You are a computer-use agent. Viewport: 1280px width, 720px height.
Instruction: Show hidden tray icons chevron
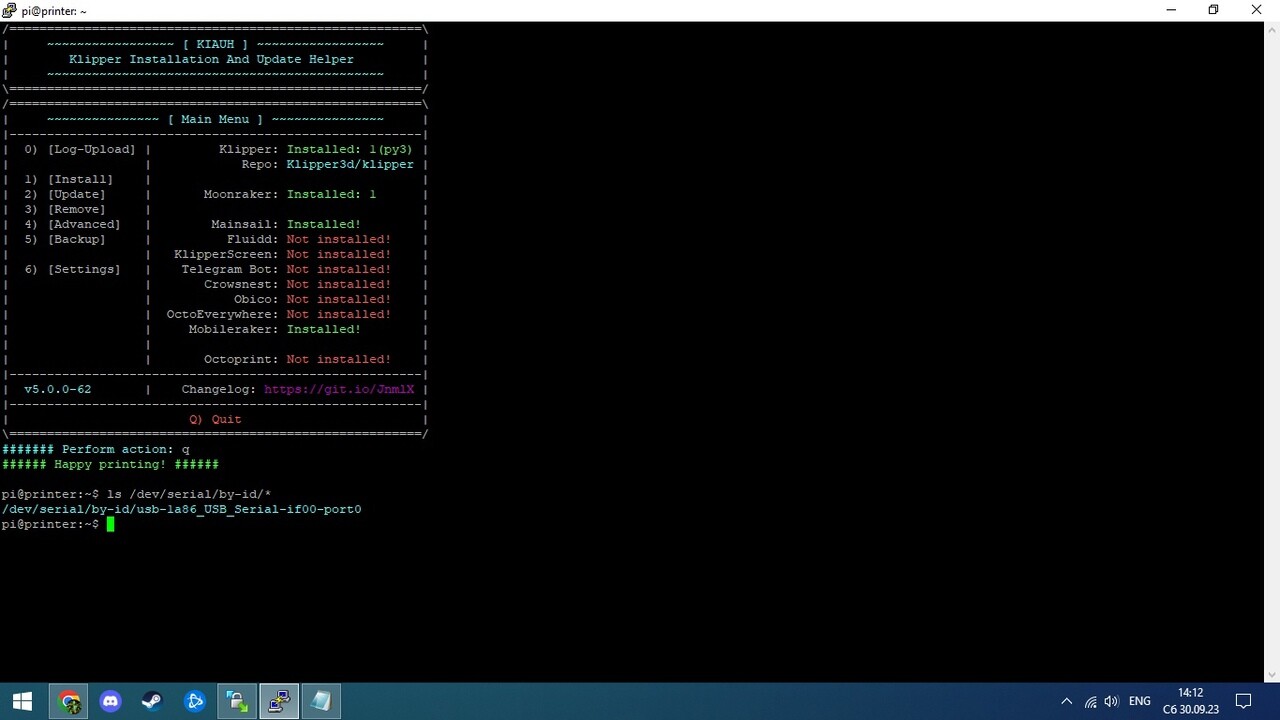[1066, 702]
